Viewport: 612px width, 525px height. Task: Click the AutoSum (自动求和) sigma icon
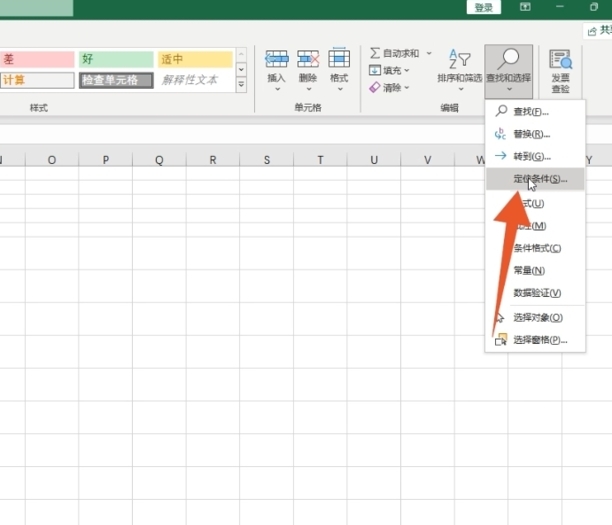point(376,53)
